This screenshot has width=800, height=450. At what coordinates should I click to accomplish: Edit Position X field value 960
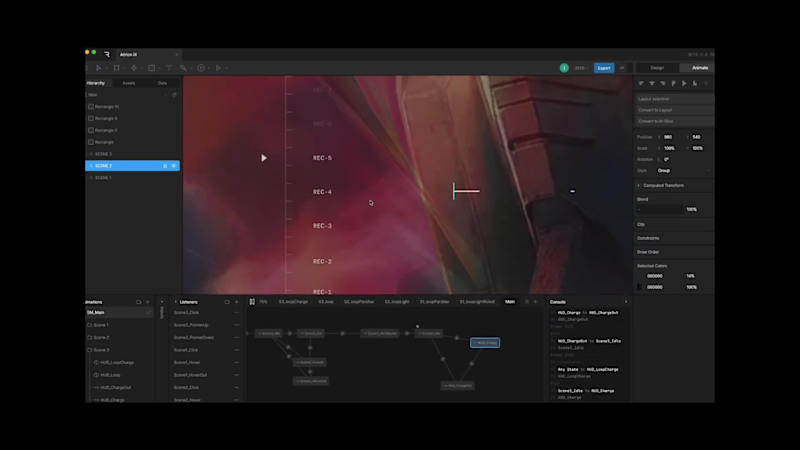click(x=668, y=137)
